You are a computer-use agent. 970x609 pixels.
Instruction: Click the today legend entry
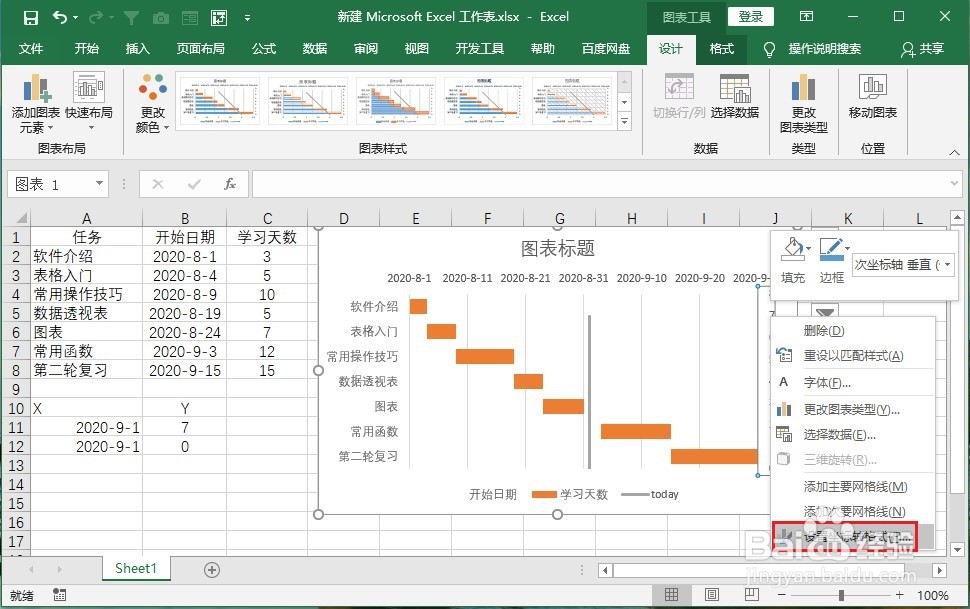[650, 494]
